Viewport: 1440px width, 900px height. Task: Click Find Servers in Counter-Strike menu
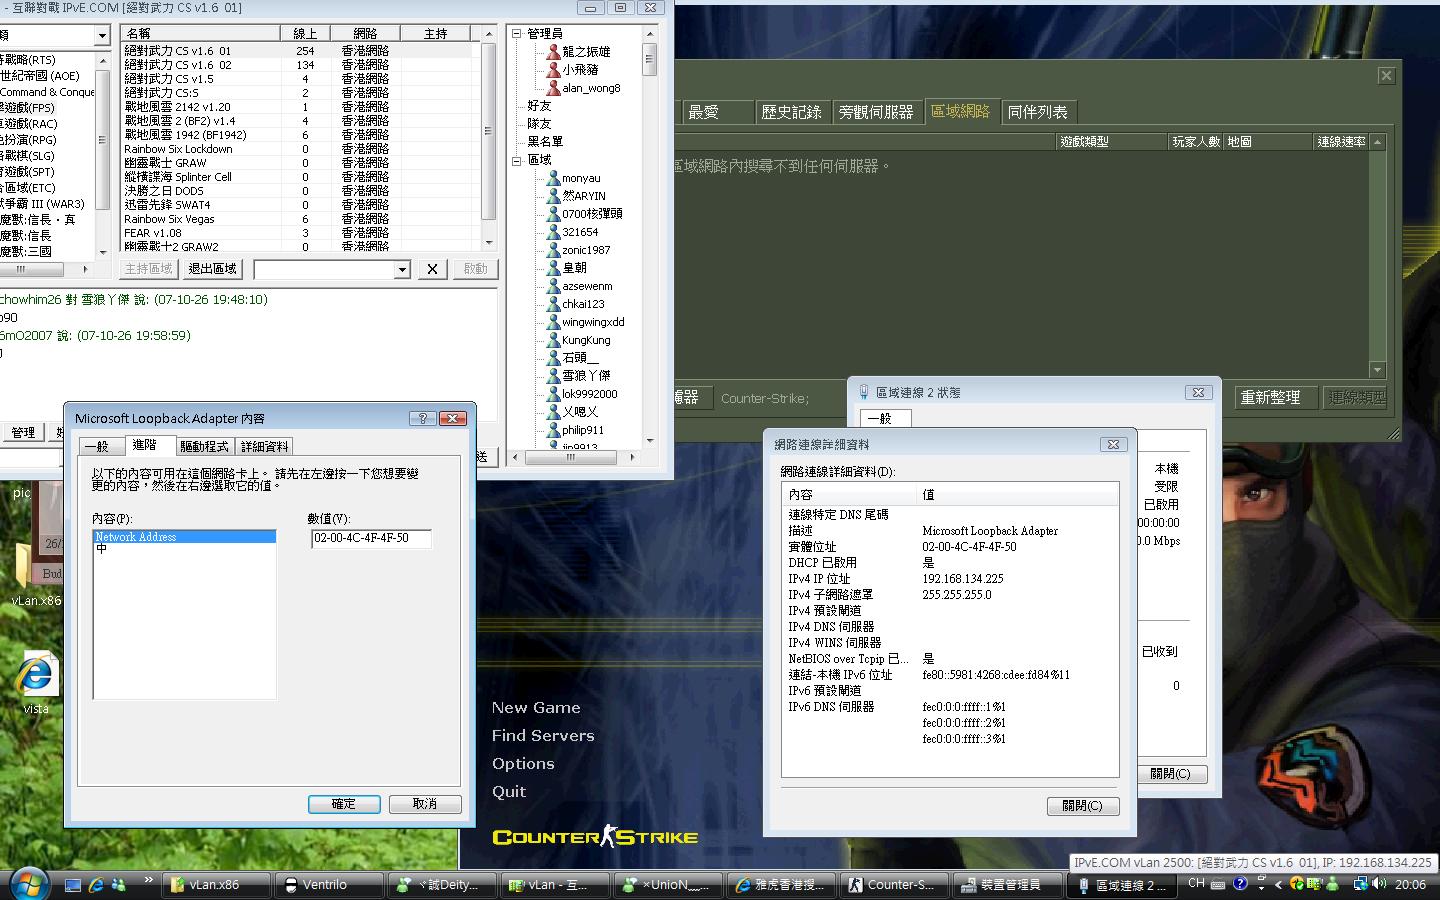(542, 735)
